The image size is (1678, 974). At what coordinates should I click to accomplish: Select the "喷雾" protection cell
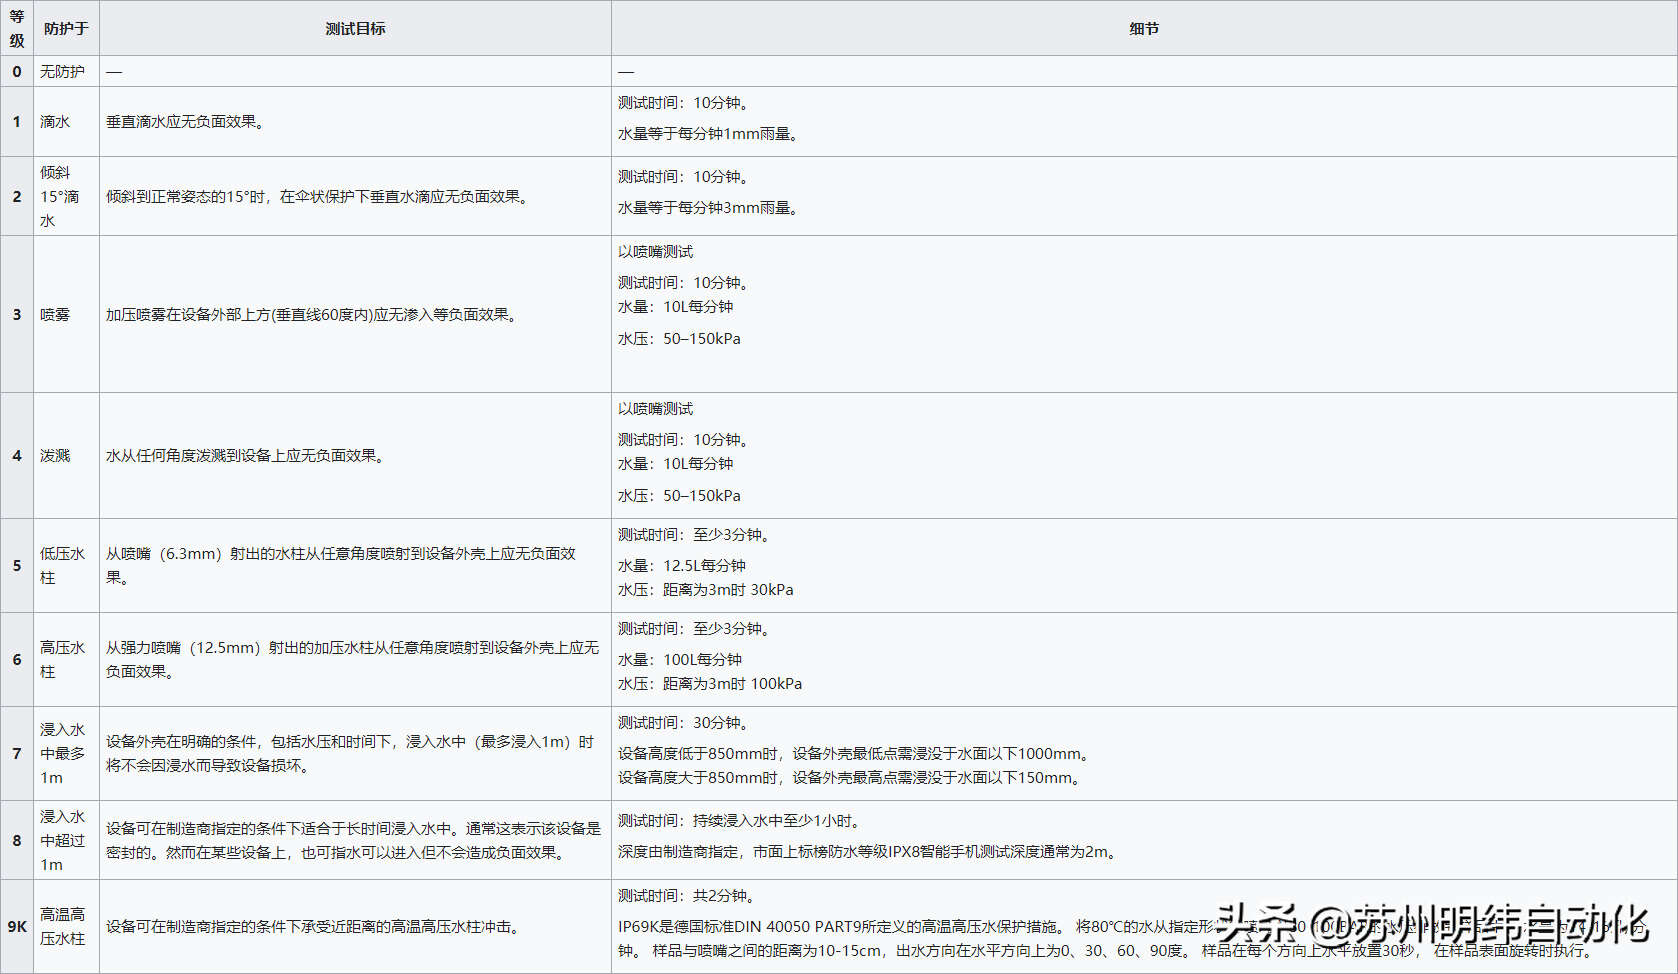tap(55, 315)
